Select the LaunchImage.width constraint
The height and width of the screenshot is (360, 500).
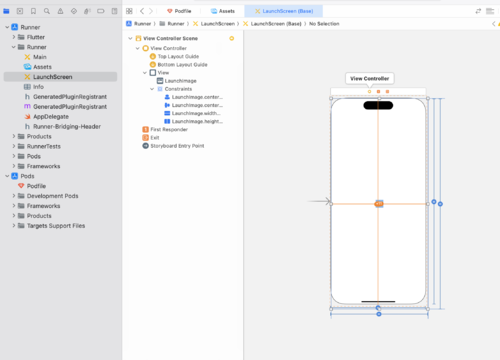coord(196,113)
